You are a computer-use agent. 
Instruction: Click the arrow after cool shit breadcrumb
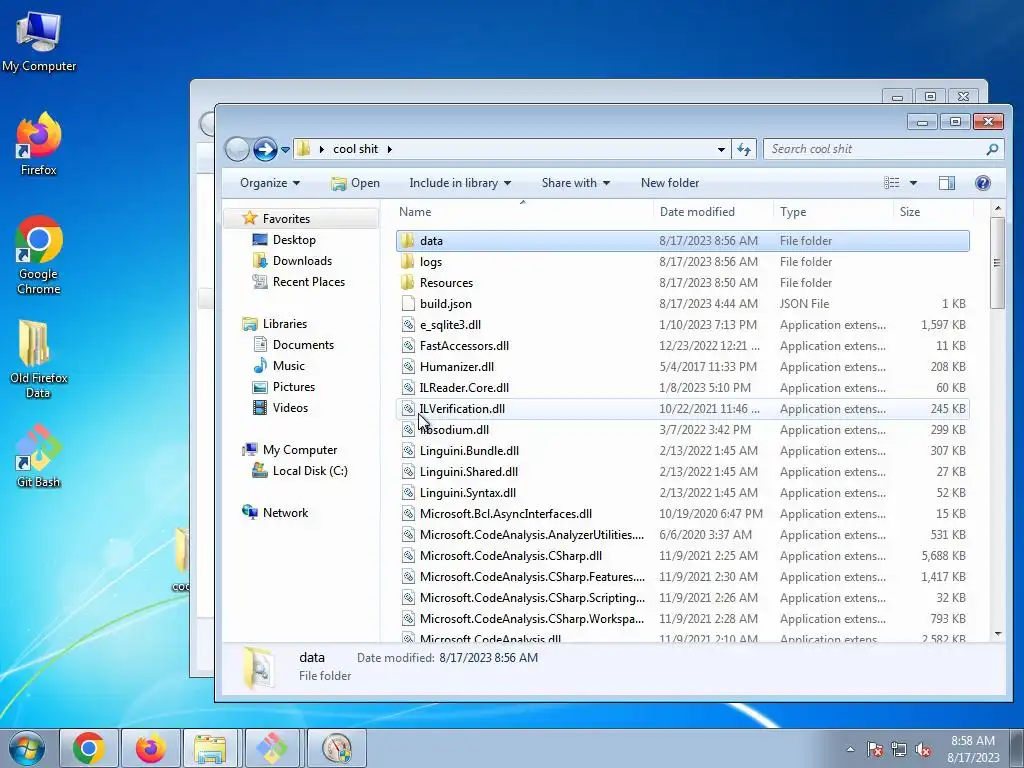pos(389,150)
